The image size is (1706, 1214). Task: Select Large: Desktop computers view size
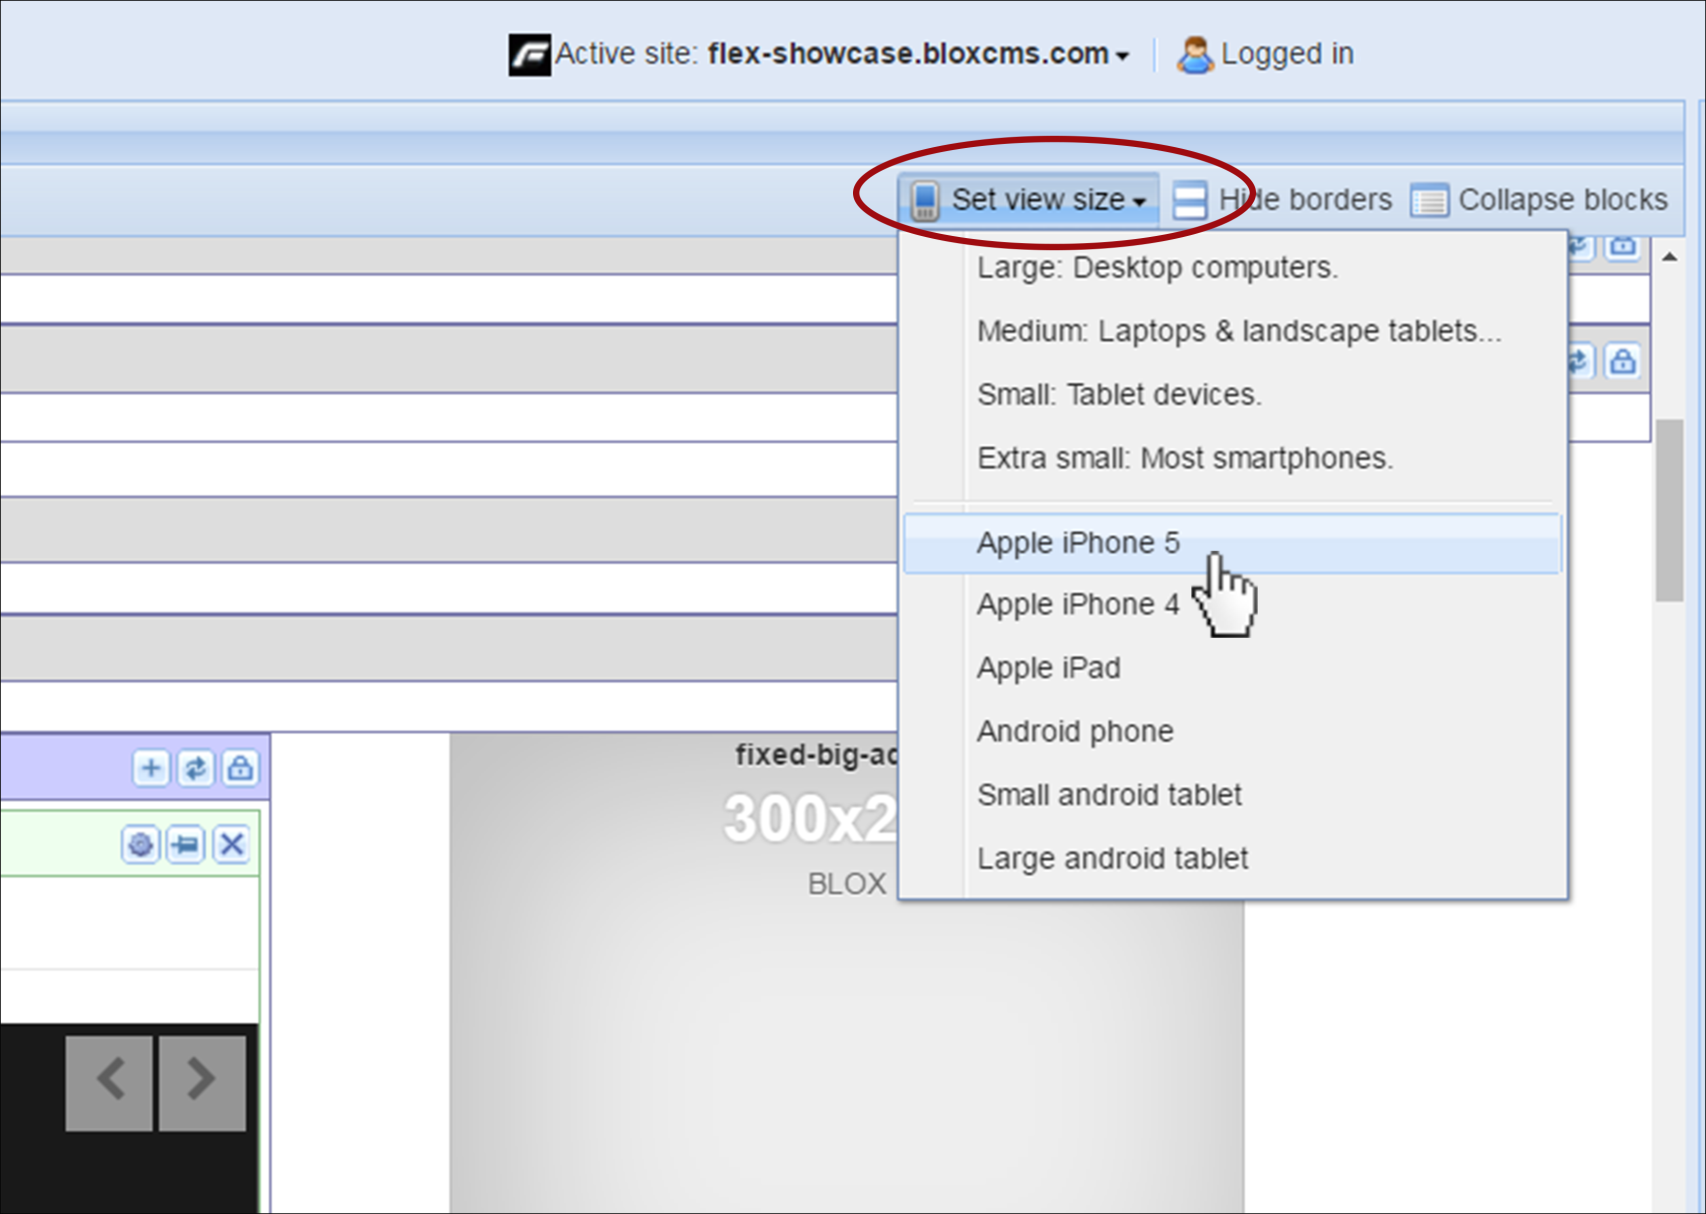tap(1233, 268)
